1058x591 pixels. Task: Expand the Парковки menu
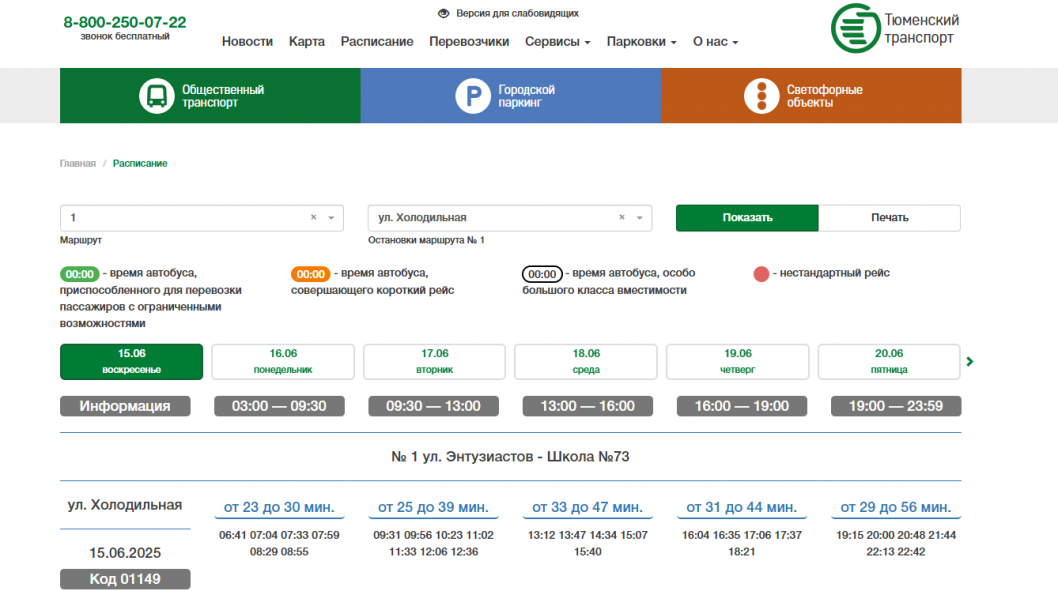coord(641,42)
